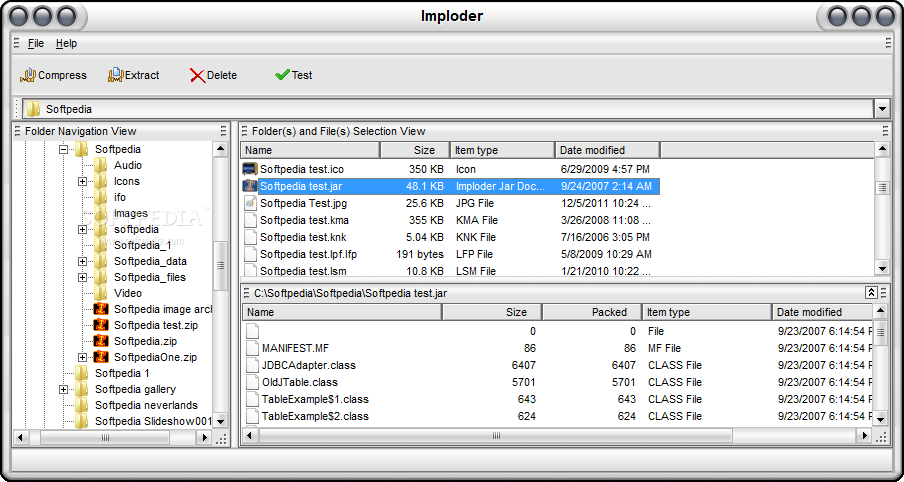Sort archive contents by Size column header

click(492, 312)
